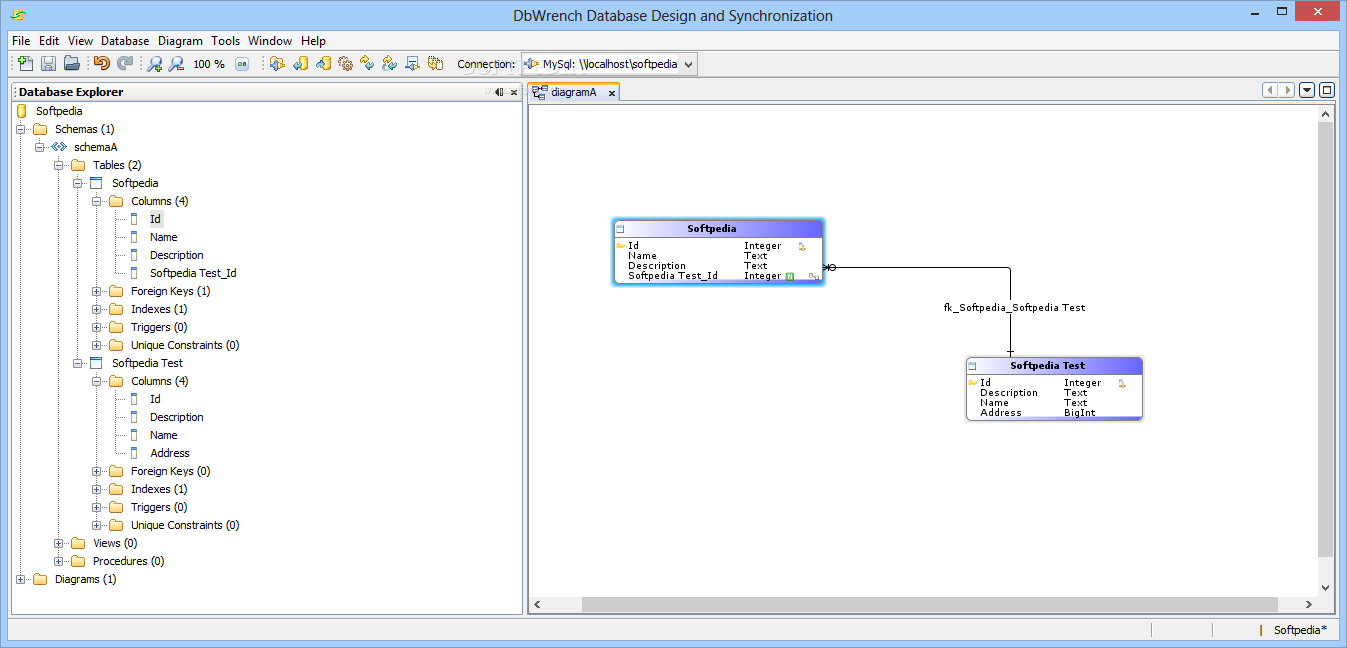
Task: Expand the Unique Constraints (0) folder under Softpedia Test
Action: click(97, 525)
